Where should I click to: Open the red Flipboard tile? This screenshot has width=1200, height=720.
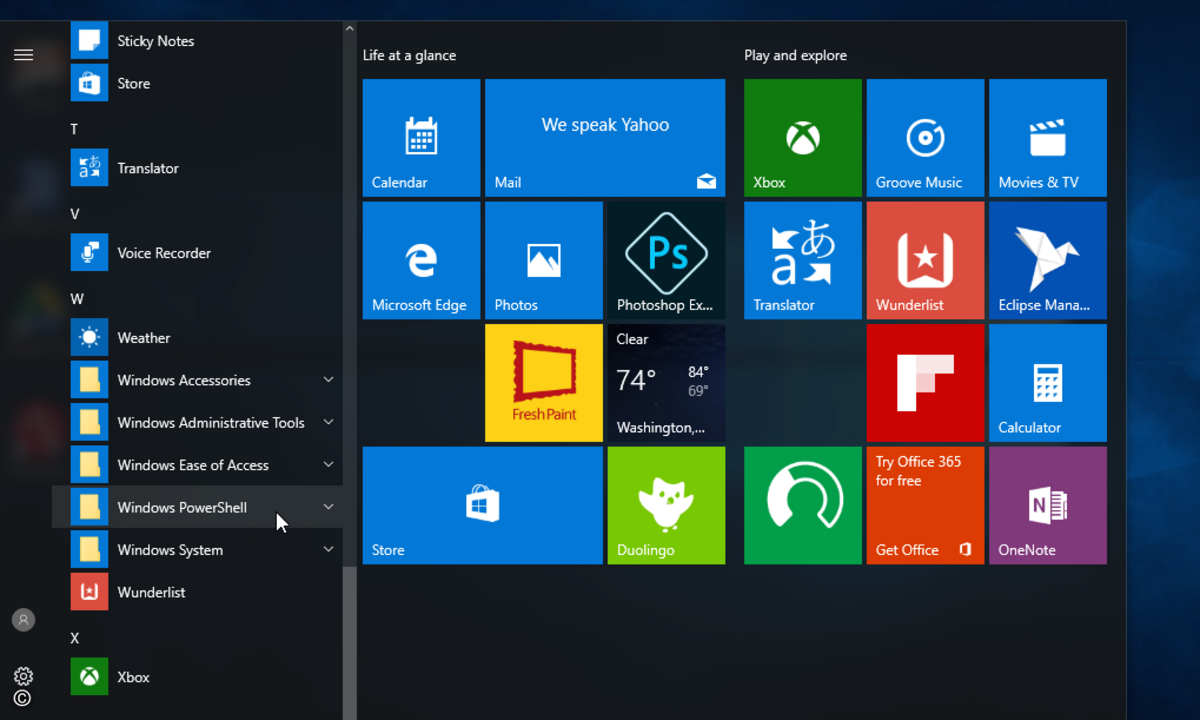pyautogui.click(x=925, y=383)
